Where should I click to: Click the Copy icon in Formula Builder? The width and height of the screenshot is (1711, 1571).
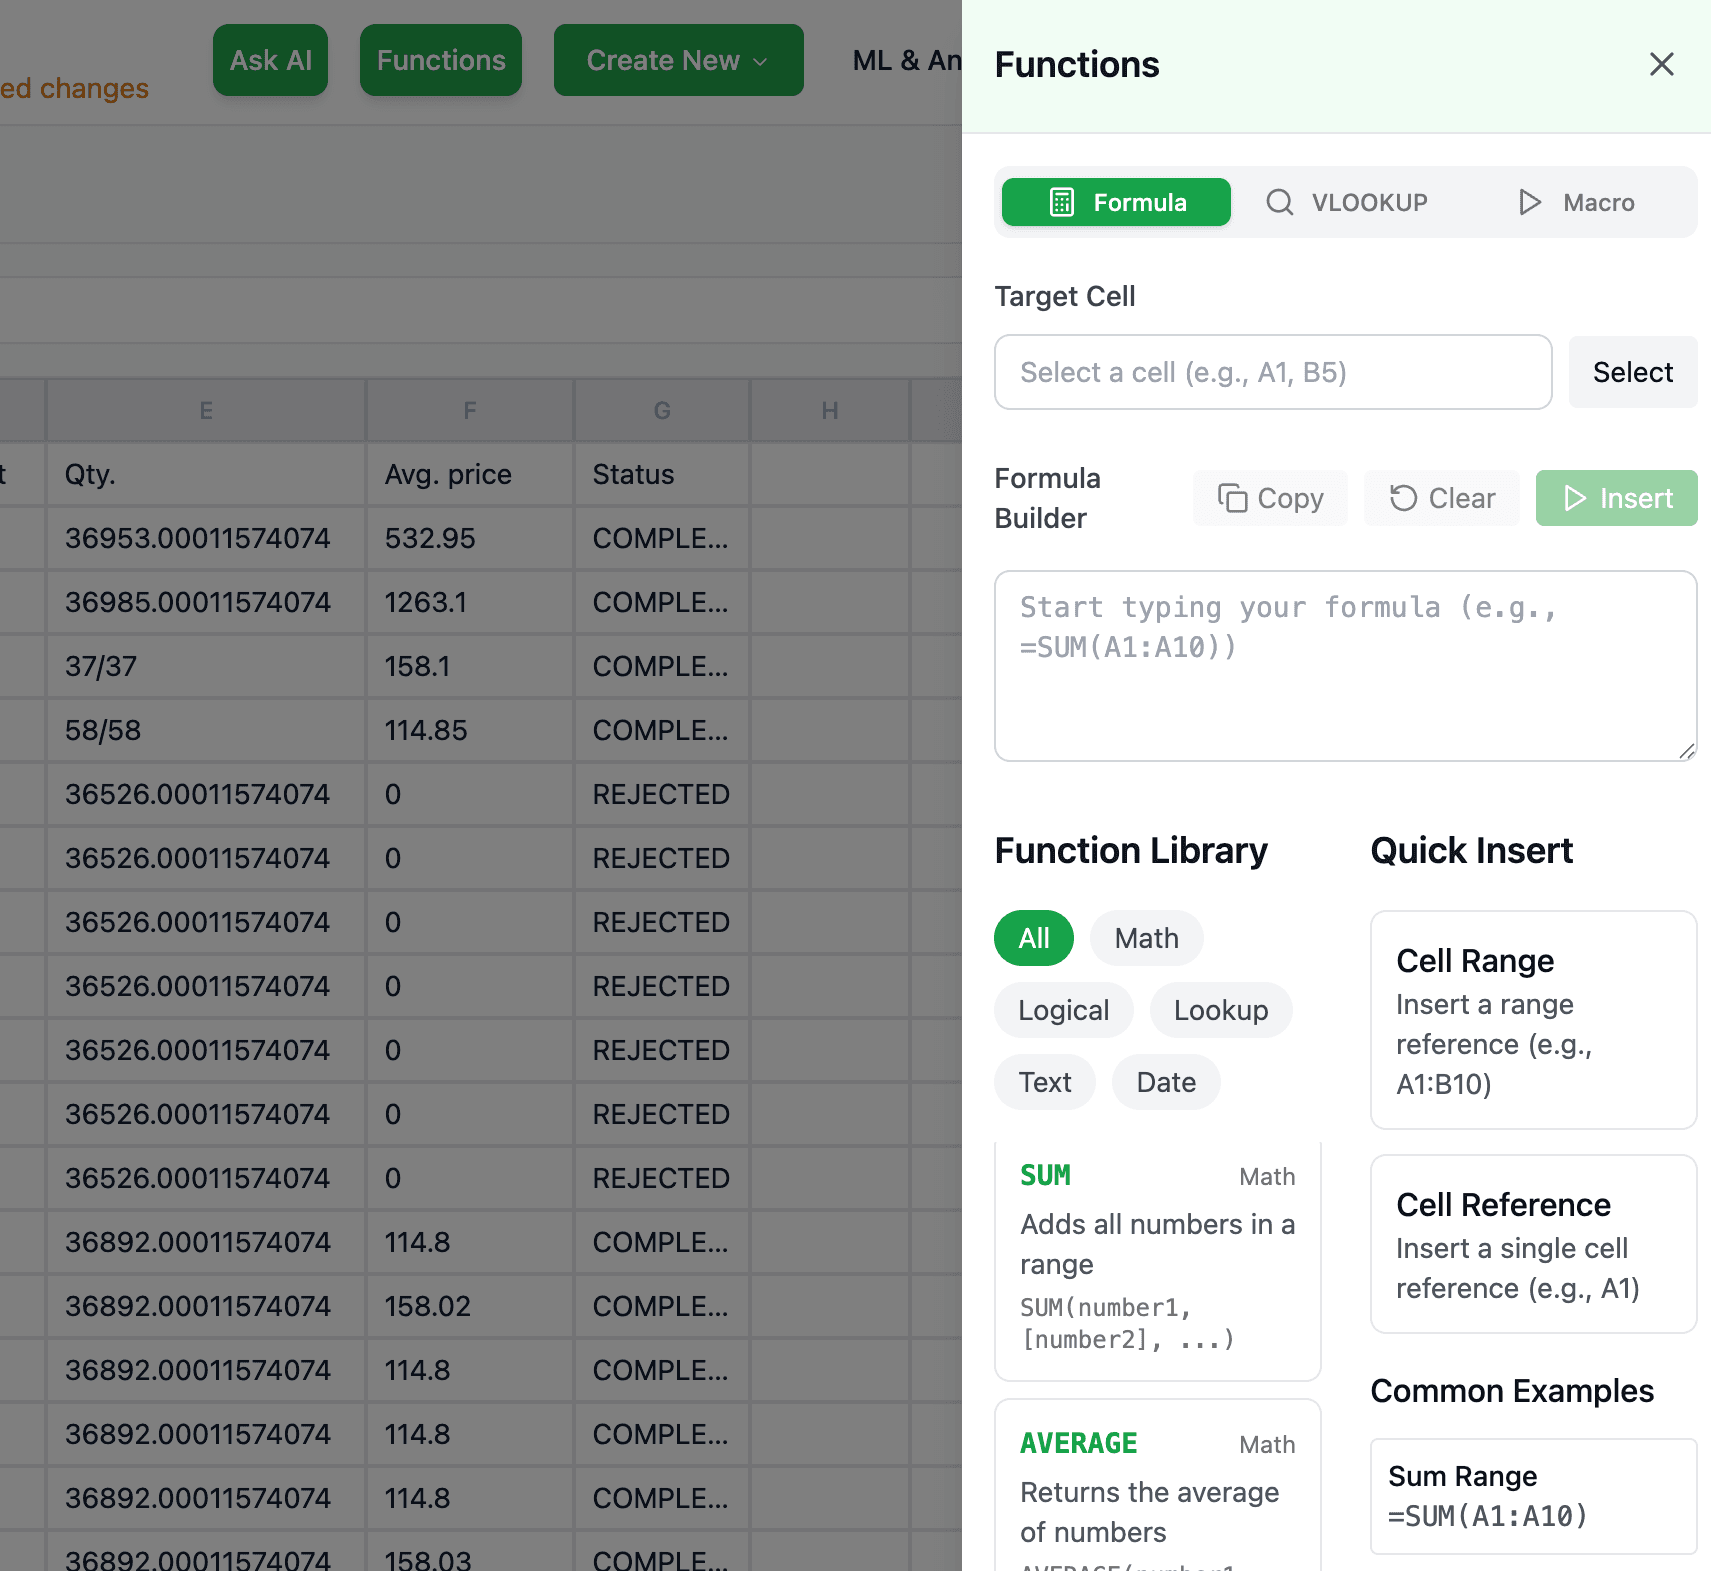click(x=1232, y=497)
